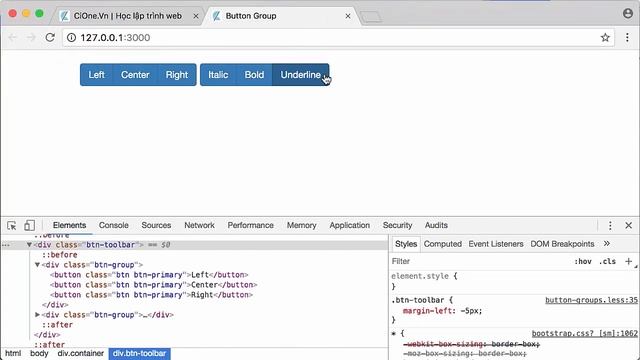The width and height of the screenshot is (640, 360).
Task: Open the Audits tab
Action: coord(436,225)
